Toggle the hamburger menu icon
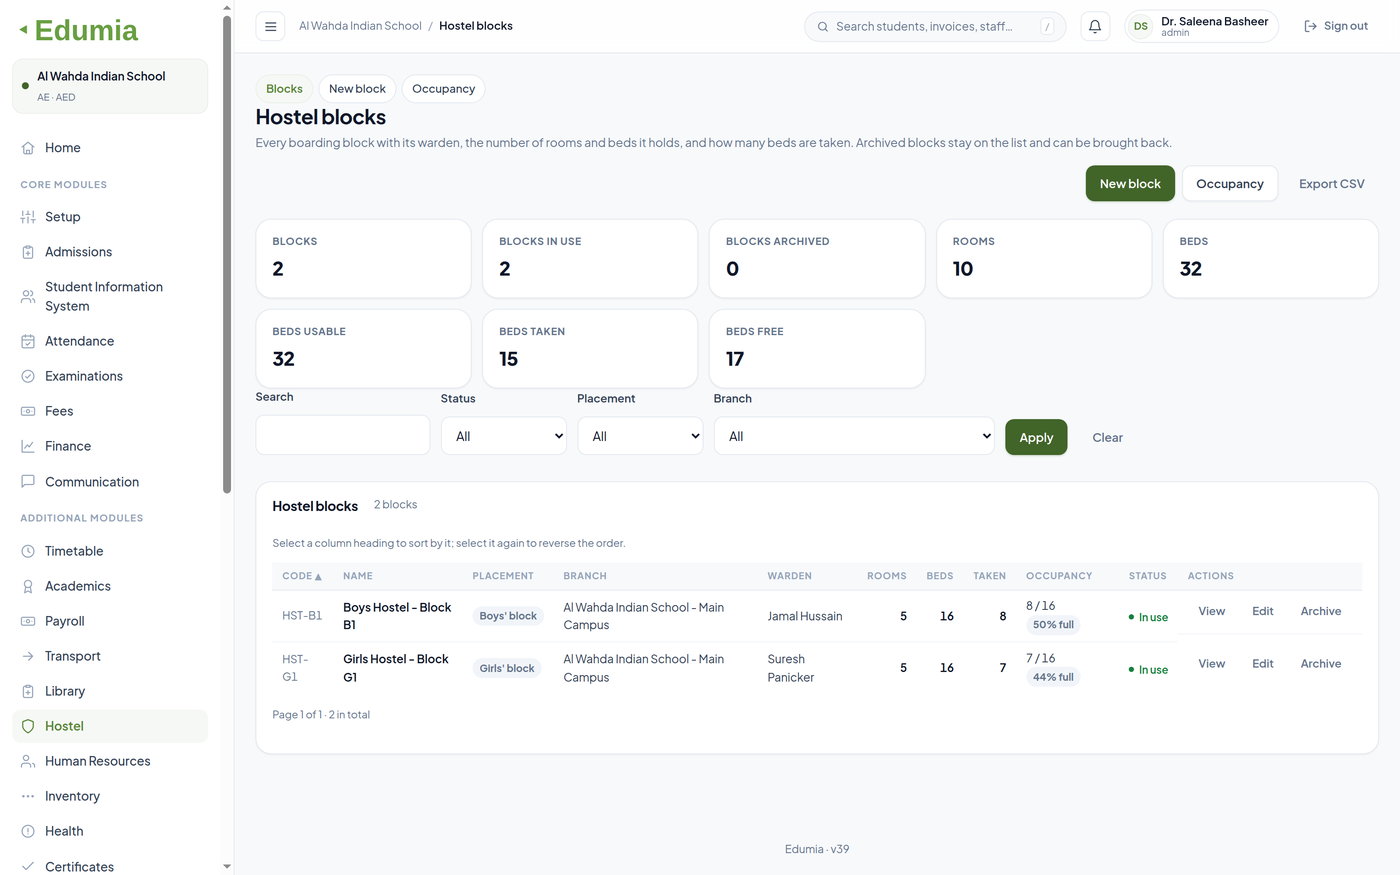Image resolution: width=1400 pixels, height=875 pixels. (x=270, y=26)
